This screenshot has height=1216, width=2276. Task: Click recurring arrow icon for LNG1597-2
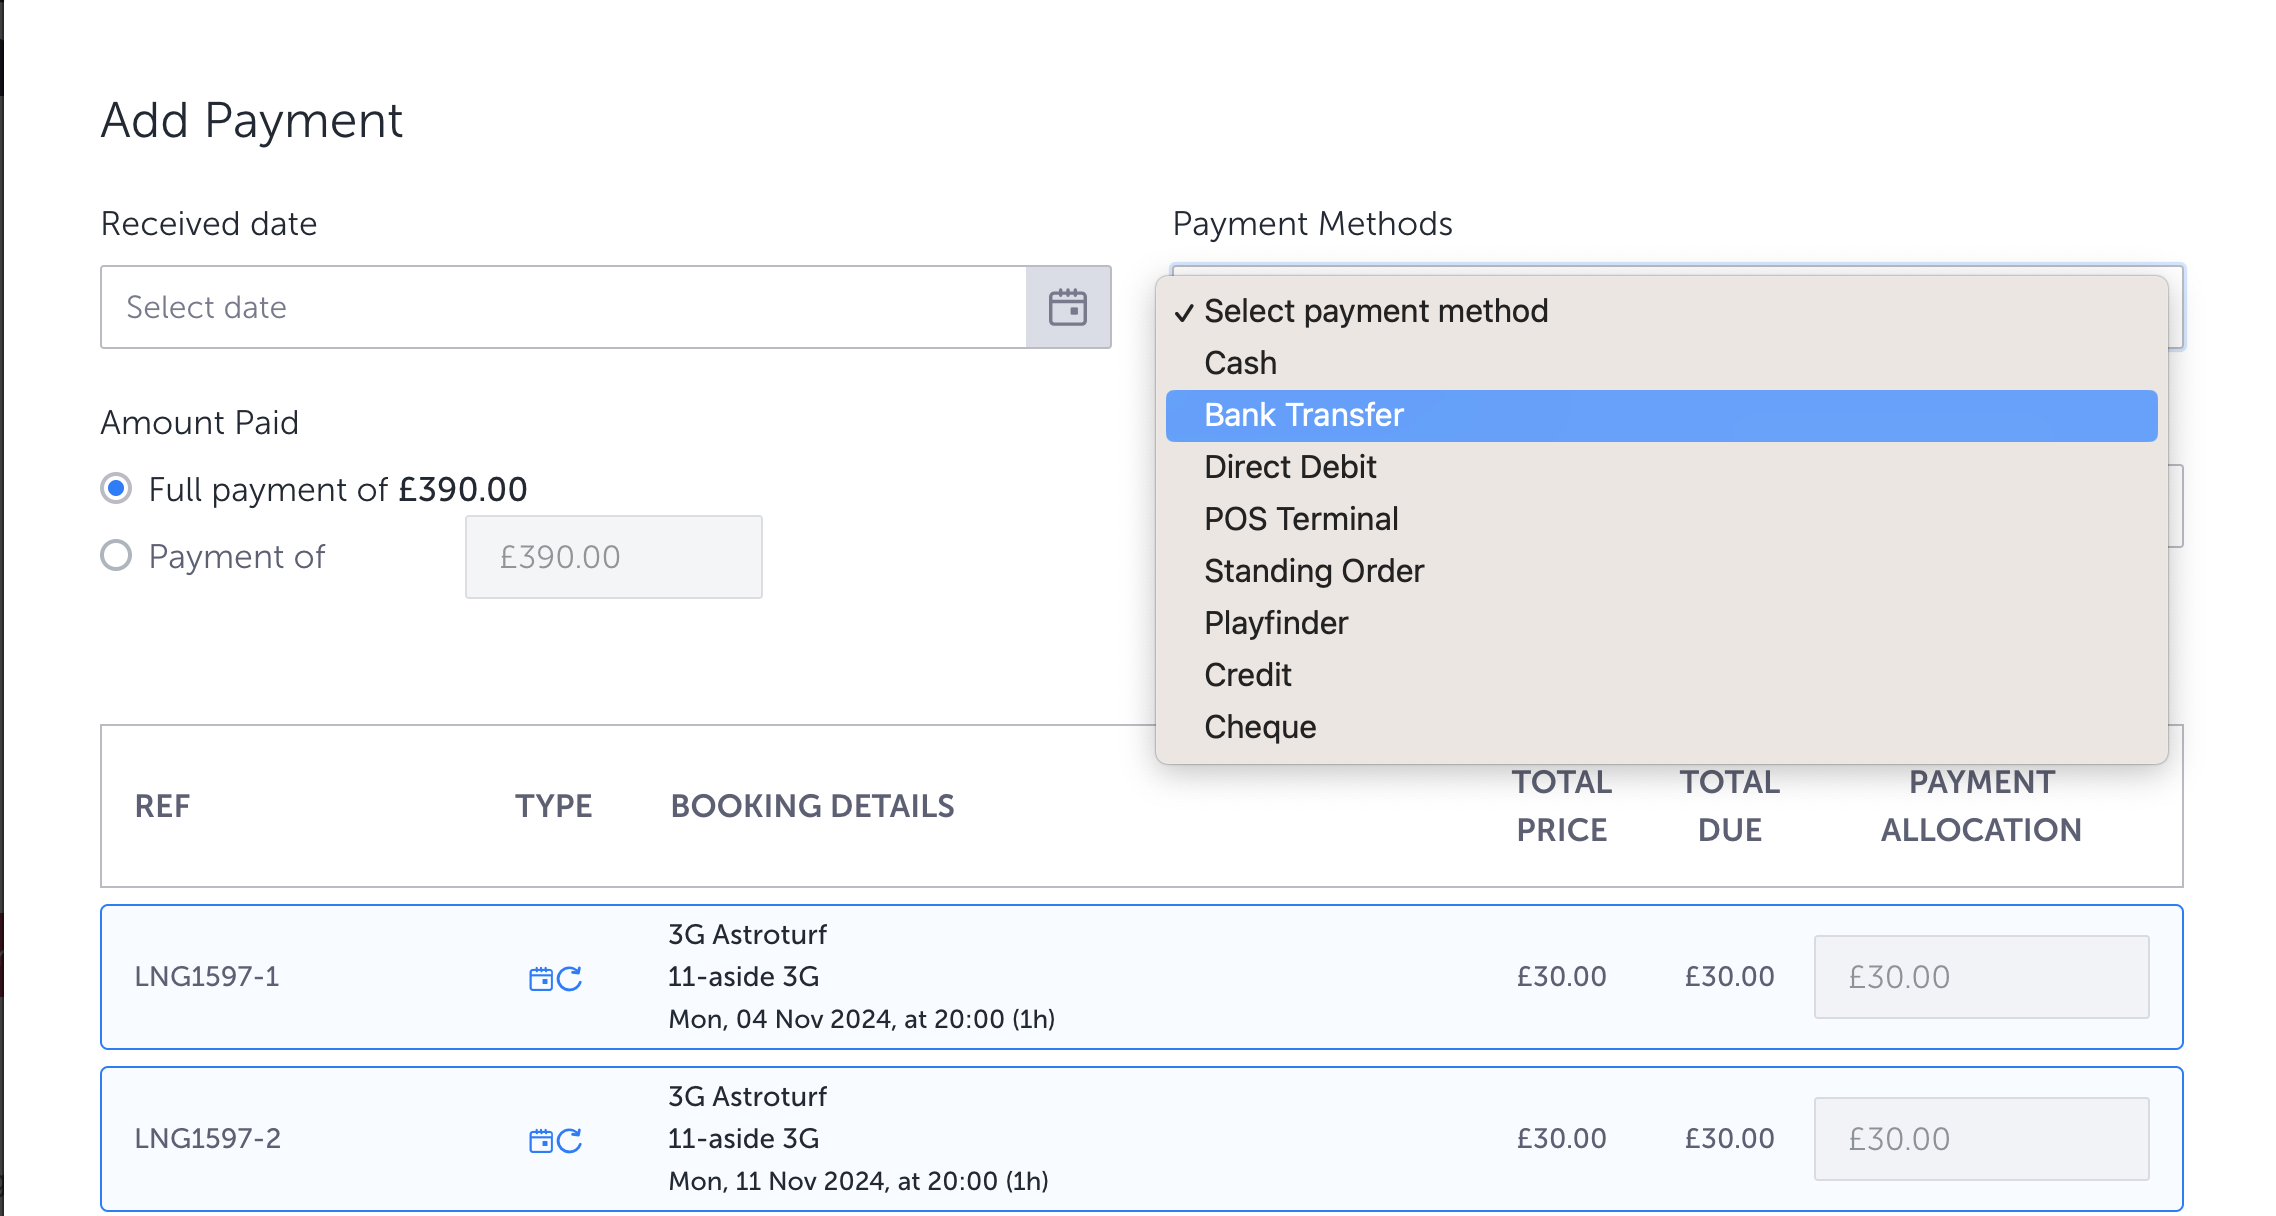pyautogui.click(x=570, y=1140)
